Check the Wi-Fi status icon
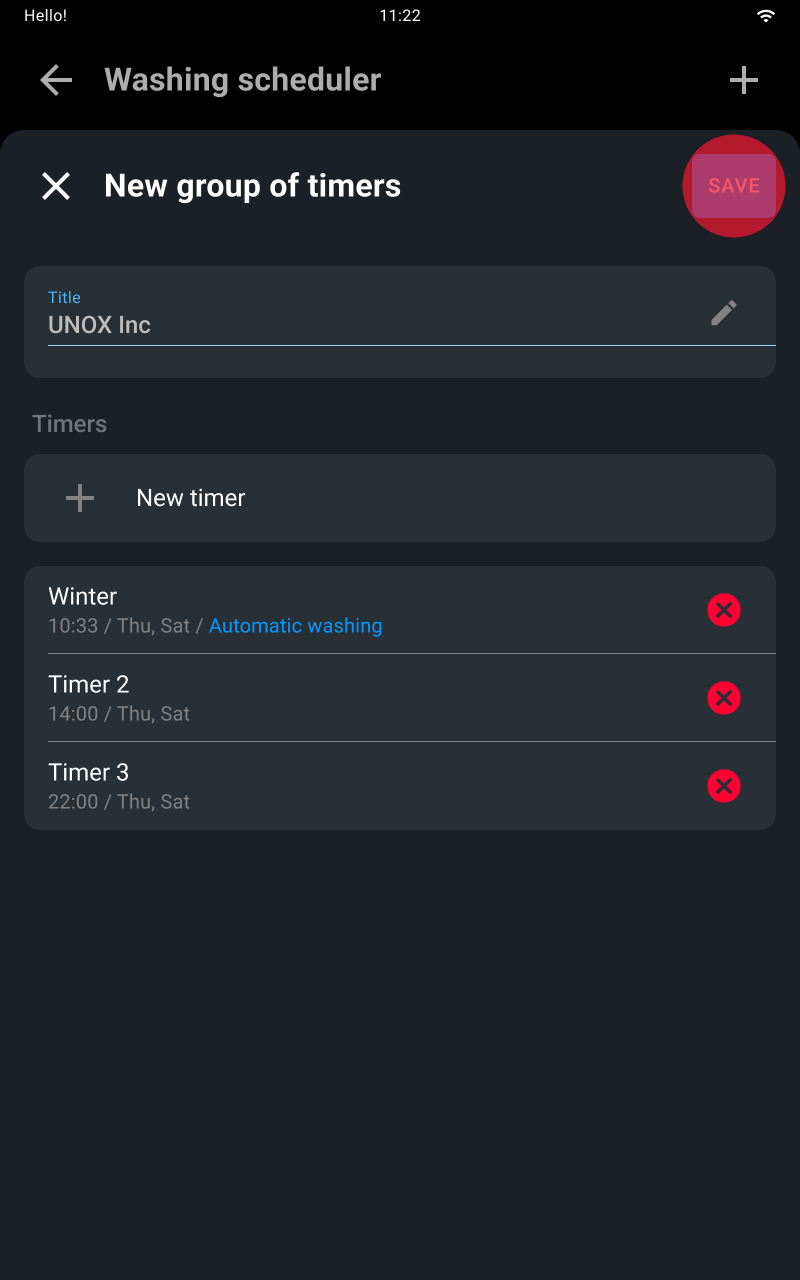The image size is (800, 1280). pos(766,16)
